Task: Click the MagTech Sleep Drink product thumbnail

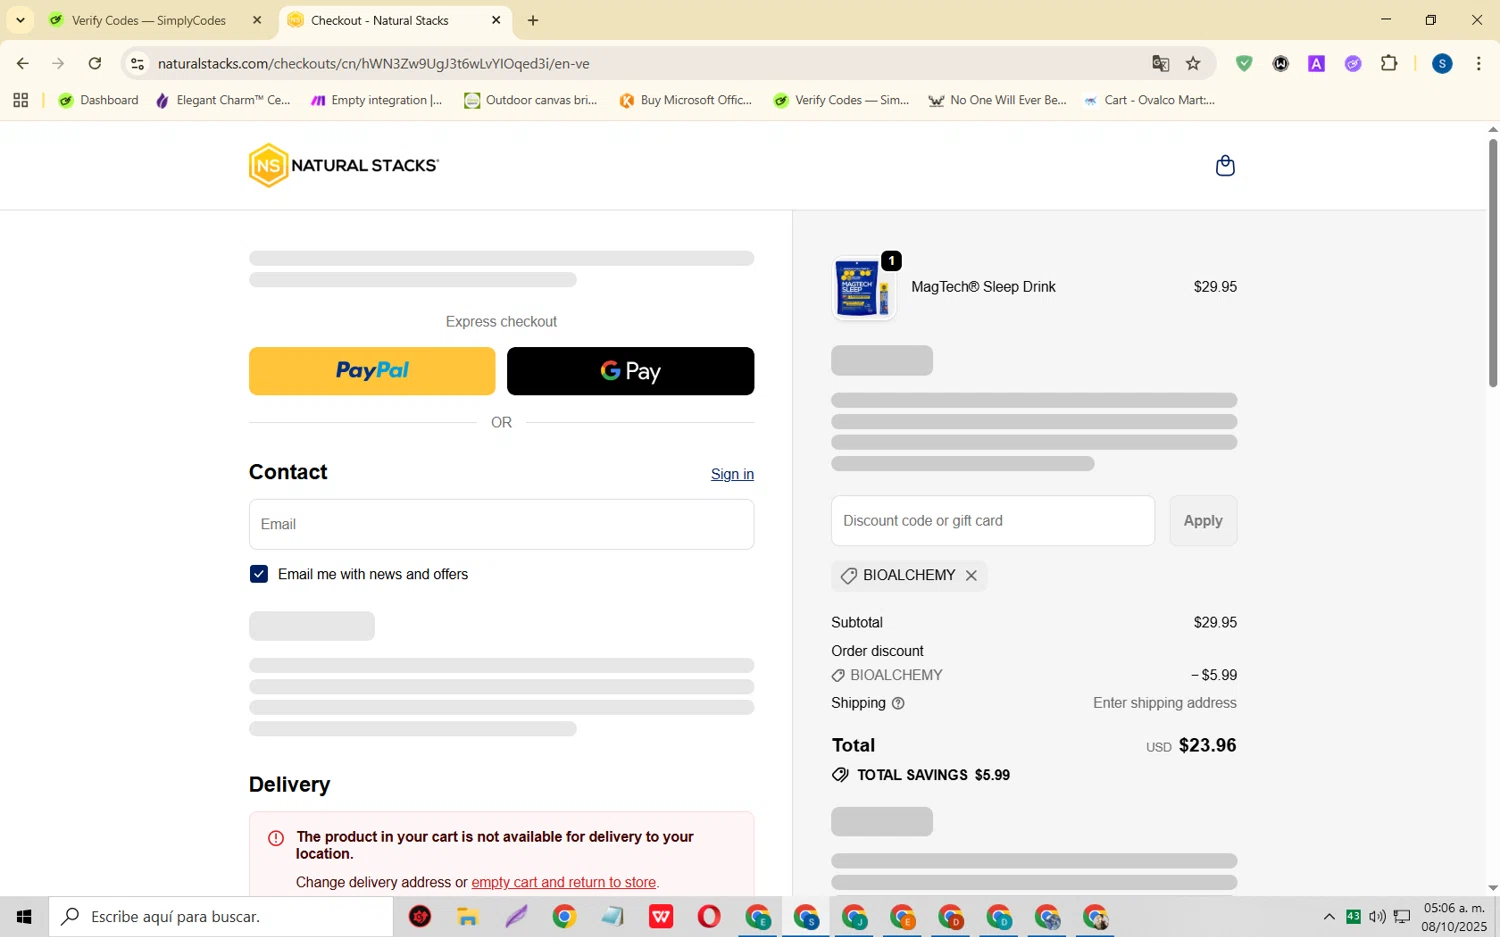Action: (862, 288)
